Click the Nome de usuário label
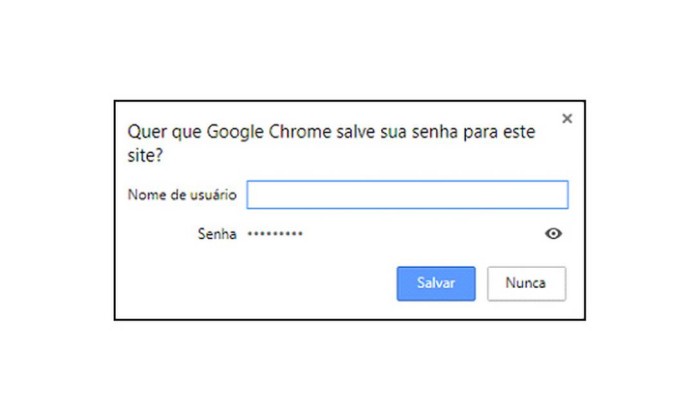 coord(182,194)
